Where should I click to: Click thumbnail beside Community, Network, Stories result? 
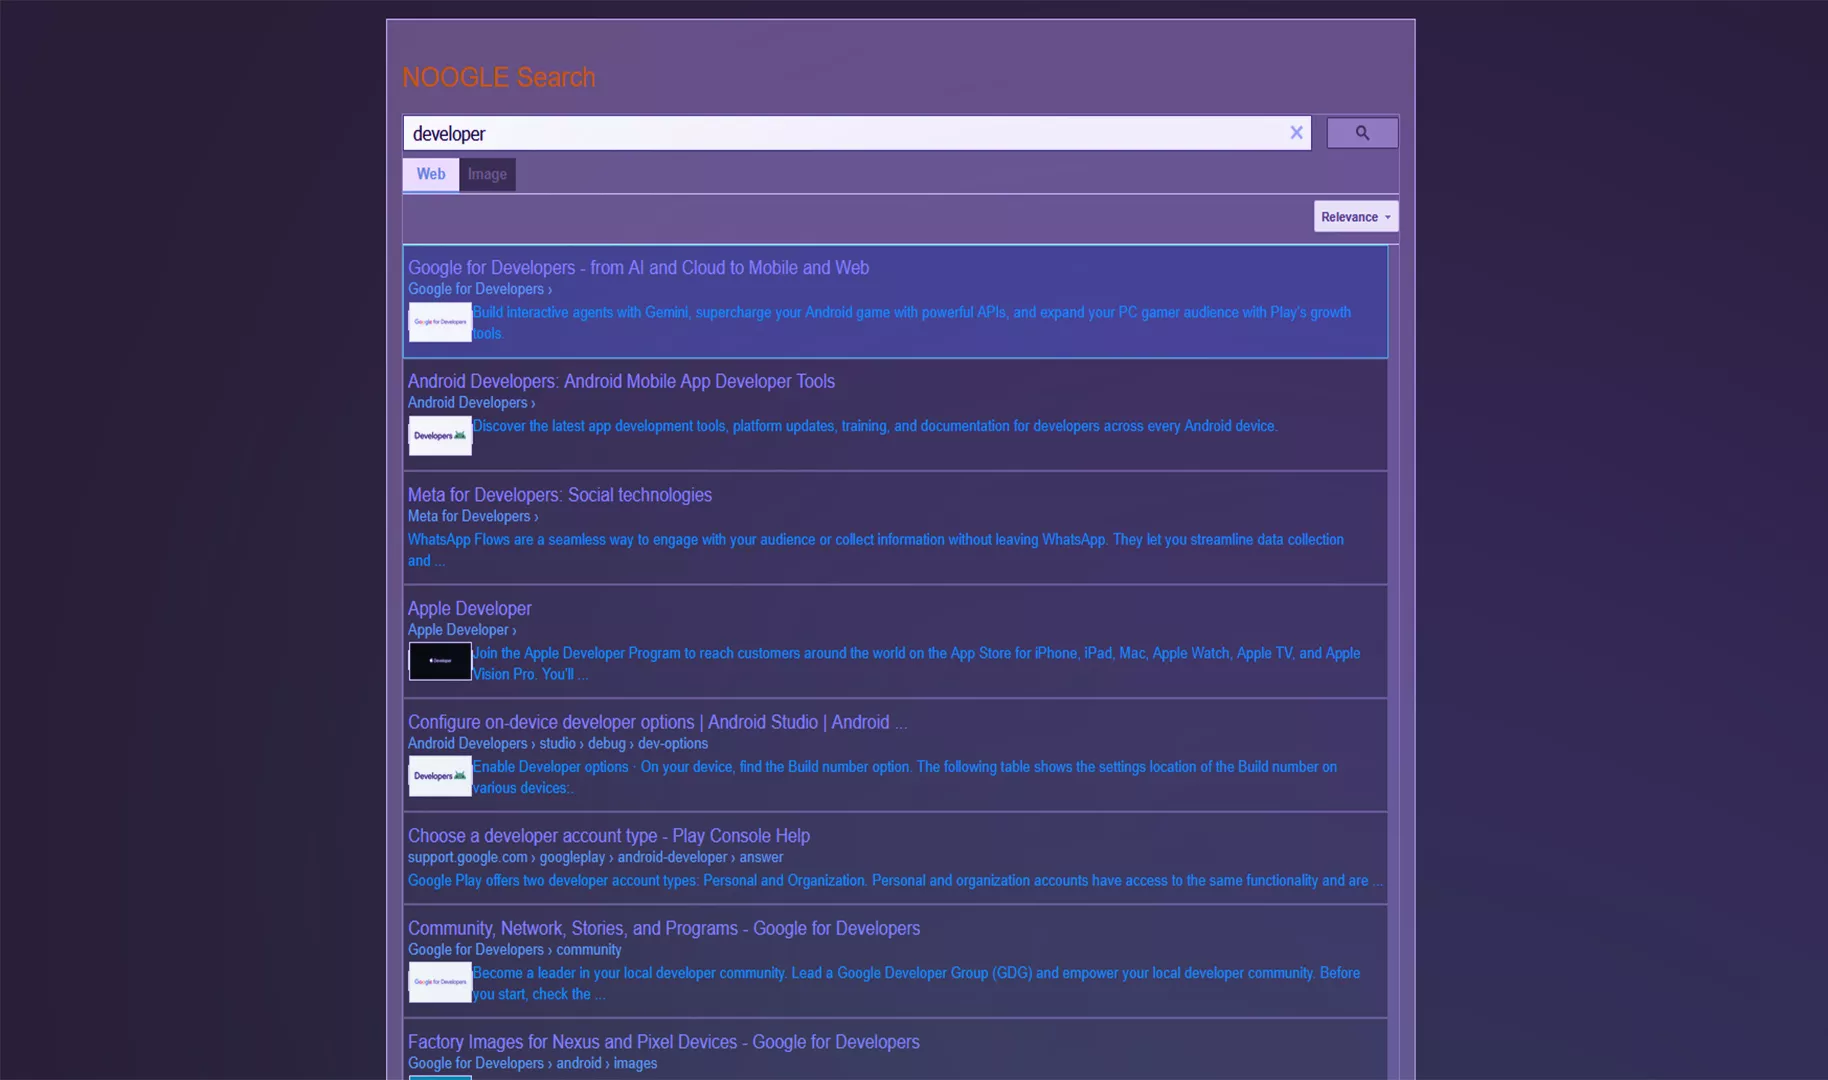click(439, 982)
